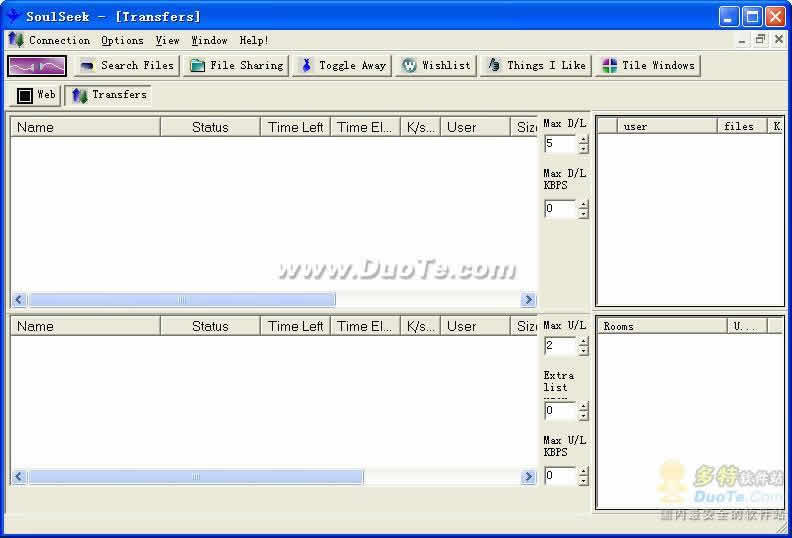
Task: Open the Wishlist toolbar button
Action: coord(436,66)
